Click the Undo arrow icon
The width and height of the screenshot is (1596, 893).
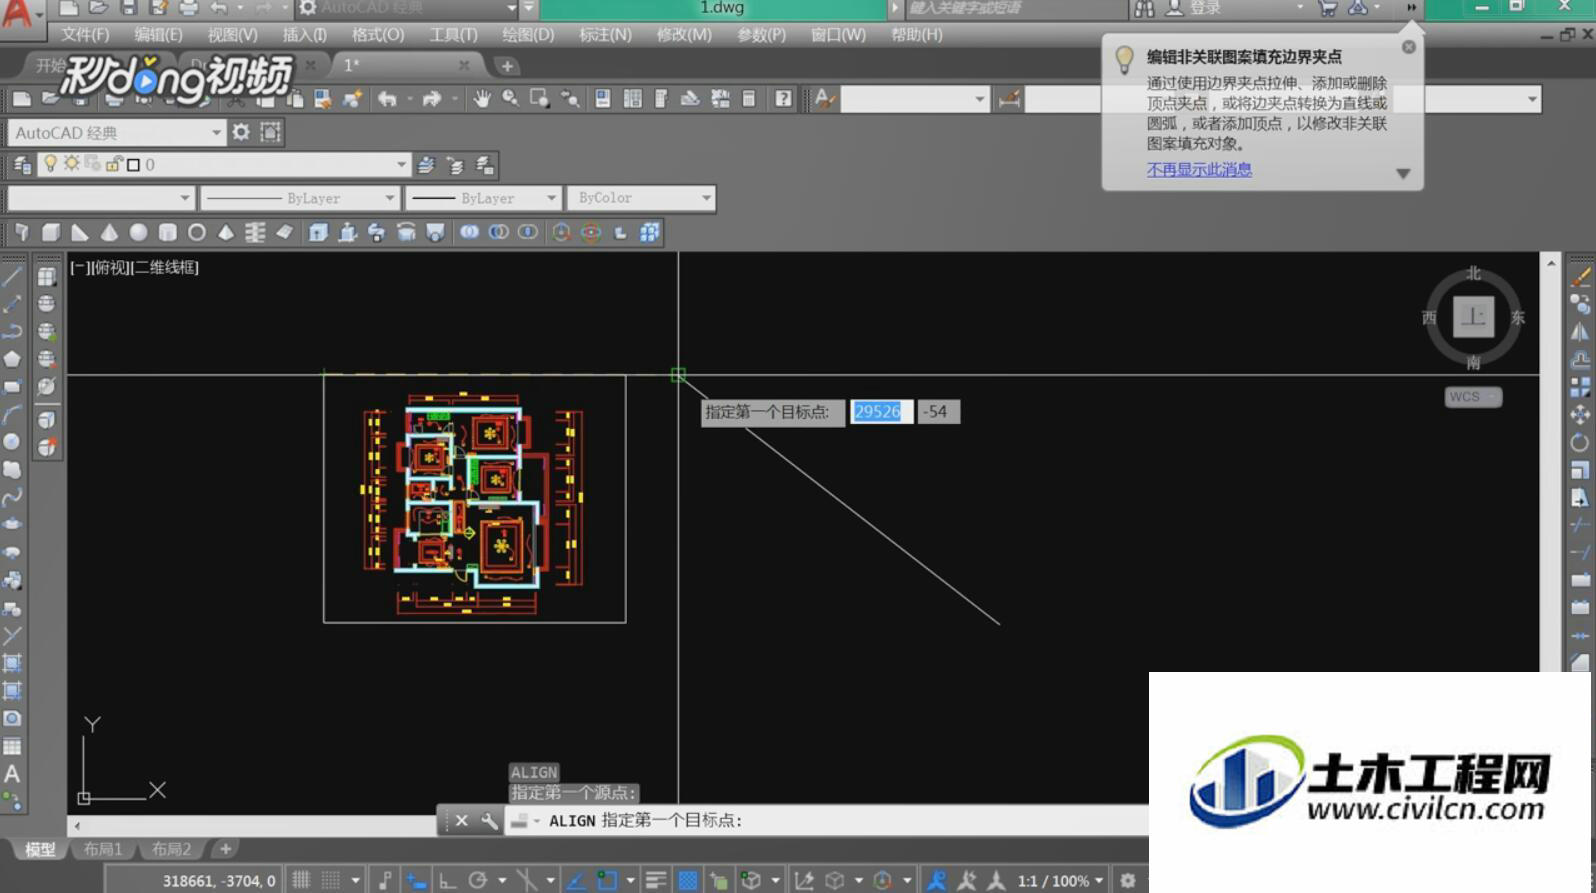pyautogui.click(x=387, y=98)
